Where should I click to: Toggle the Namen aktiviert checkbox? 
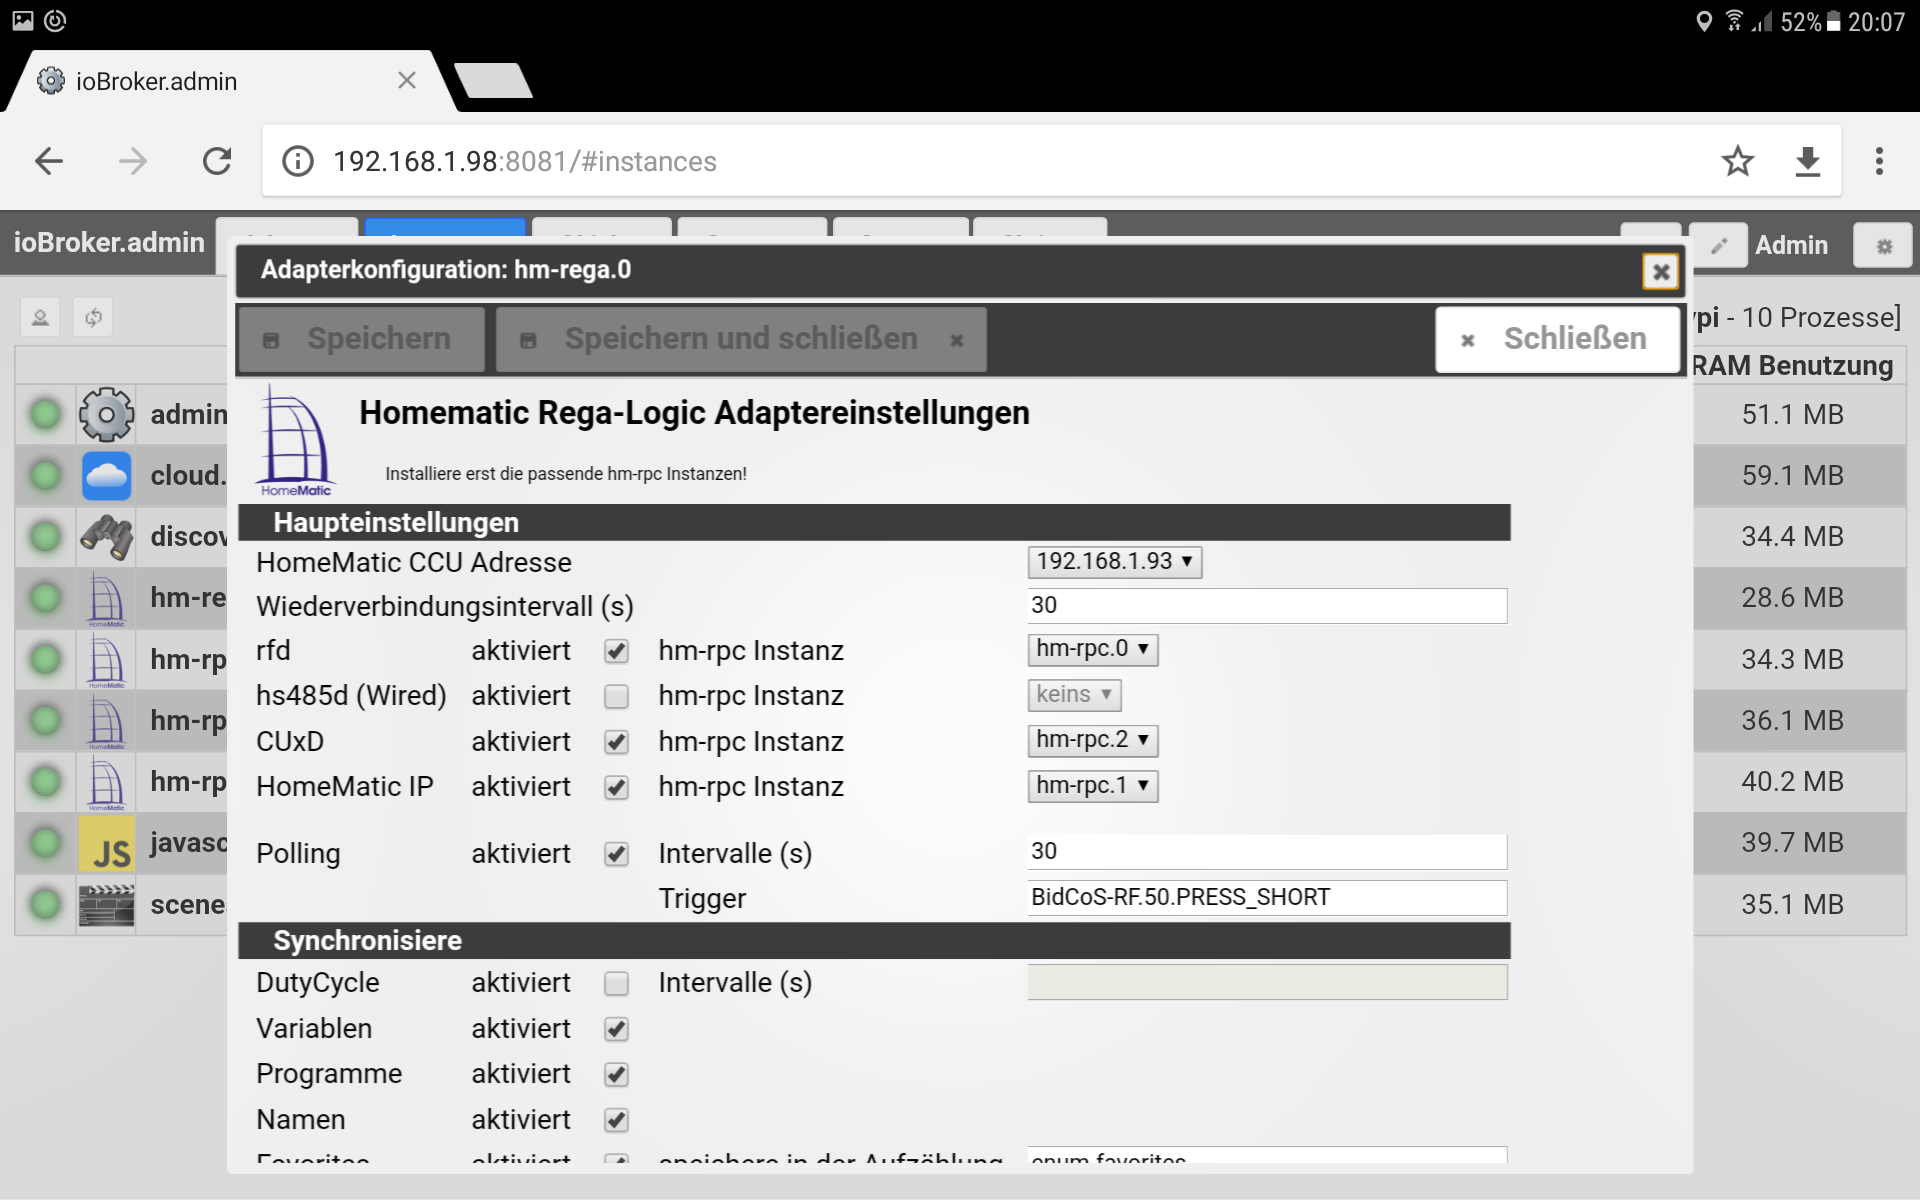(616, 1120)
